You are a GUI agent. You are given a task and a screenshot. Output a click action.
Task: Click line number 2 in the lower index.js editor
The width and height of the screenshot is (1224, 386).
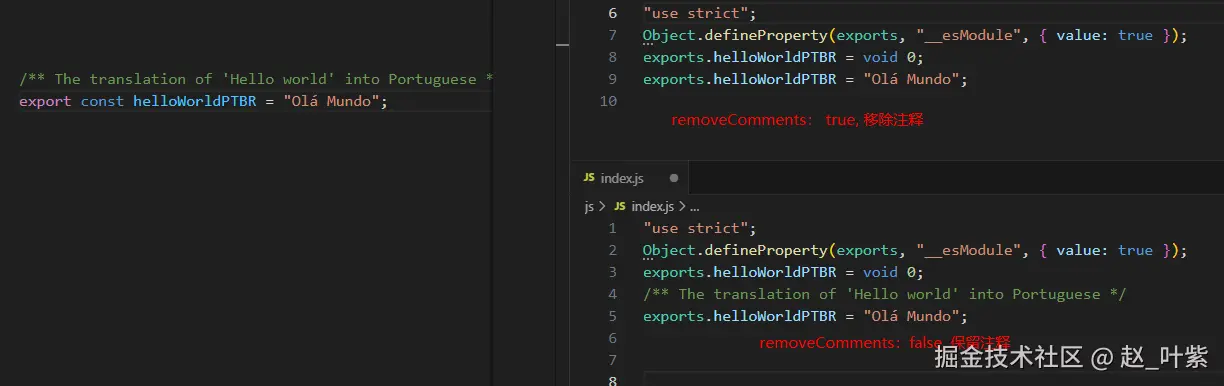pyautogui.click(x=613, y=250)
